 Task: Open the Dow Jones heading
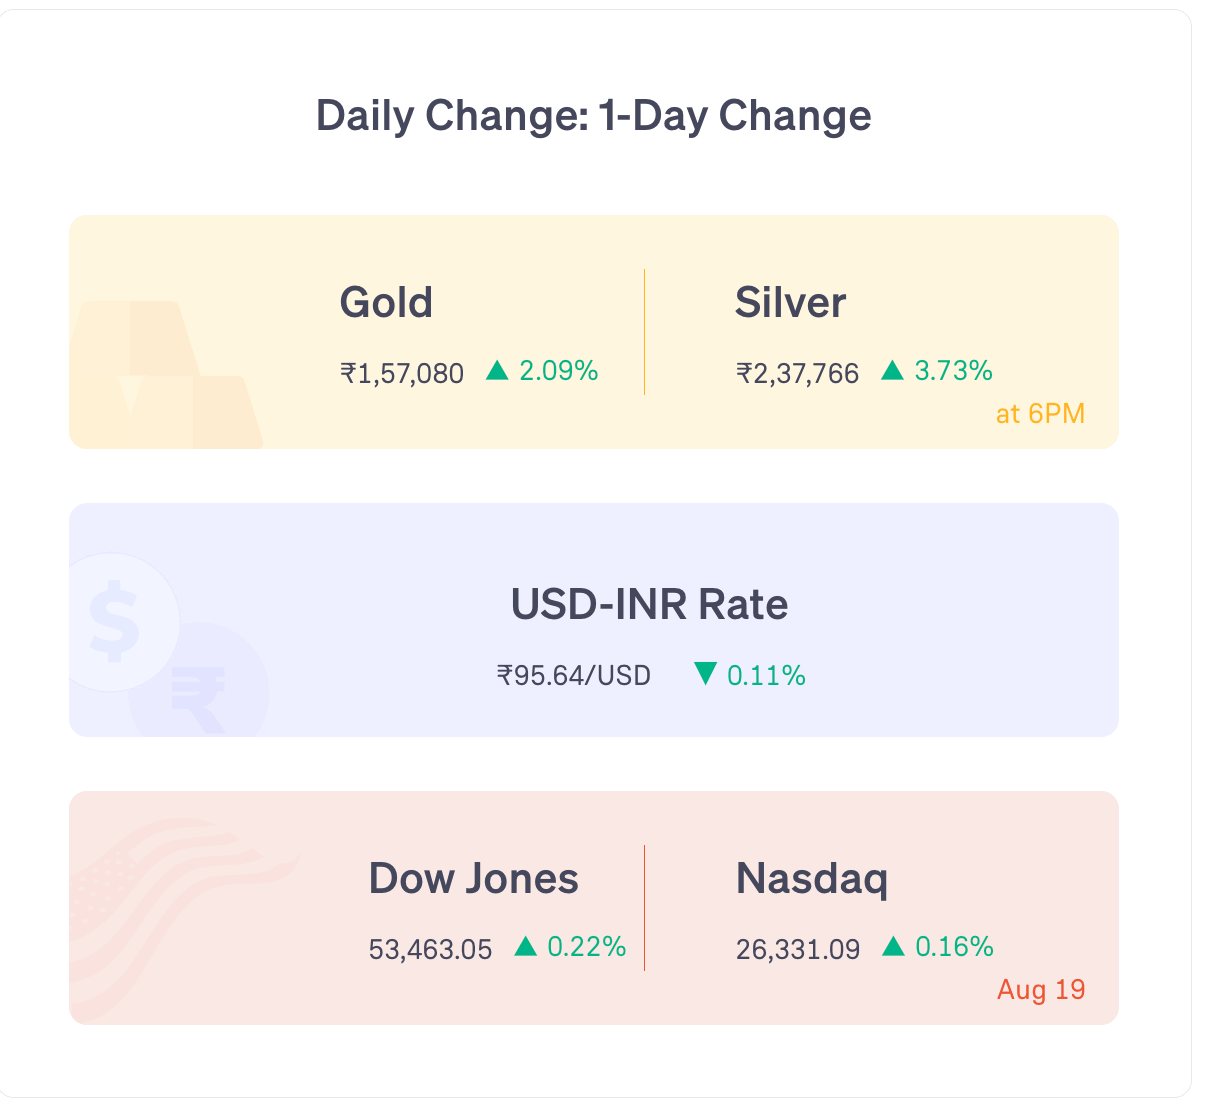click(x=473, y=879)
